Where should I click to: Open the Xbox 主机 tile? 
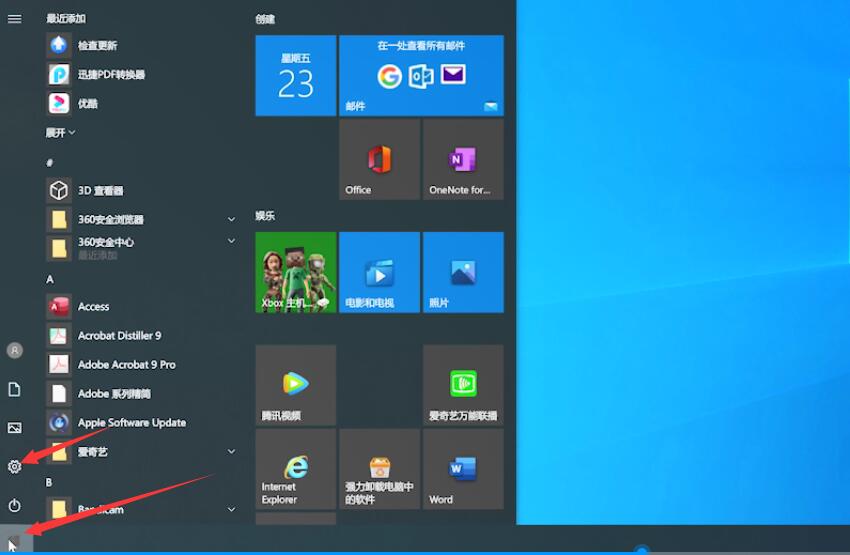(296, 272)
